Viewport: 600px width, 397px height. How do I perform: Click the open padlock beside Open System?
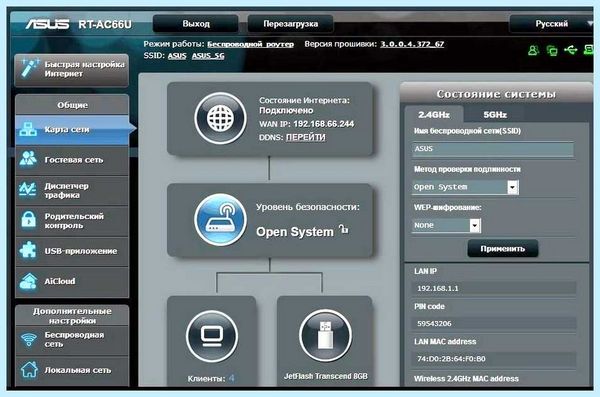pos(344,229)
